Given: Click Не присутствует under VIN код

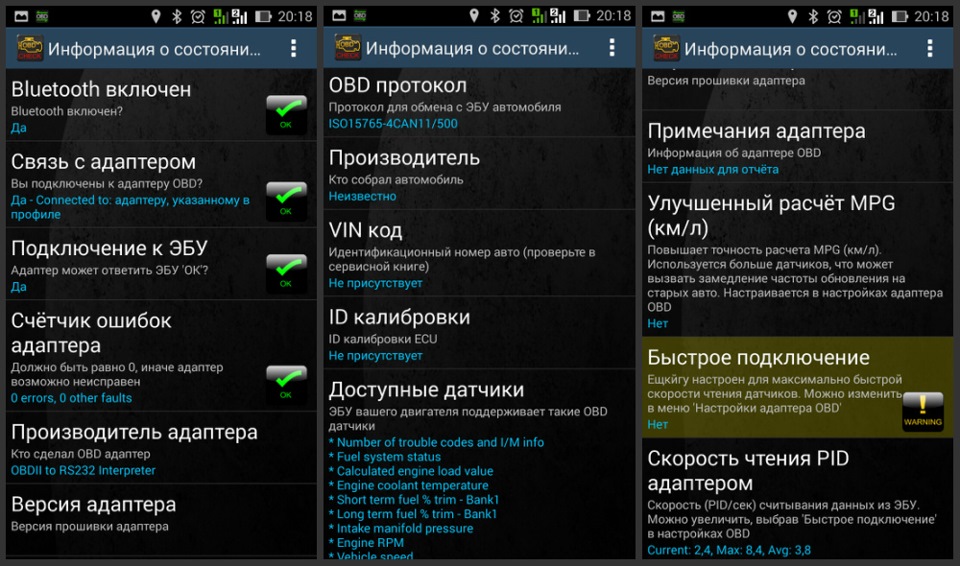Looking at the screenshot, I should coord(375,283).
